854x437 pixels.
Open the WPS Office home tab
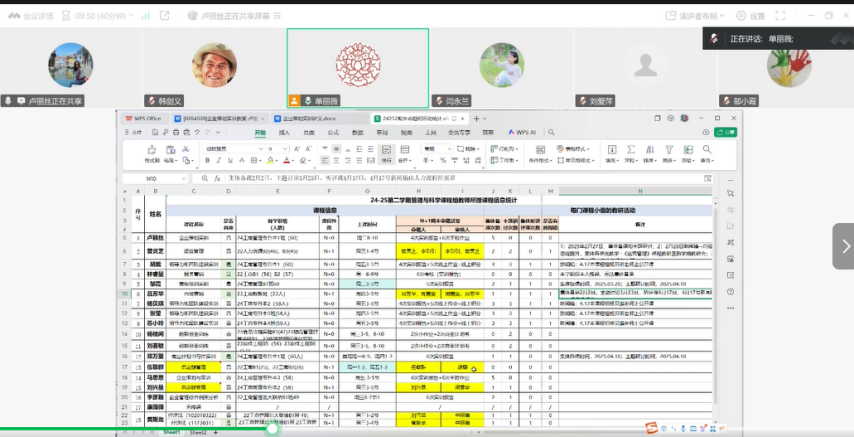[142, 117]
